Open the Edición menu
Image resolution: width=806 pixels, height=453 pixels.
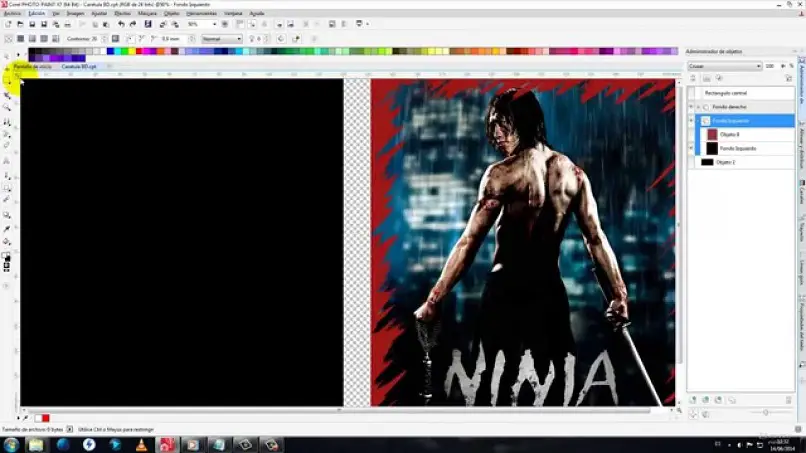[36, 13]
